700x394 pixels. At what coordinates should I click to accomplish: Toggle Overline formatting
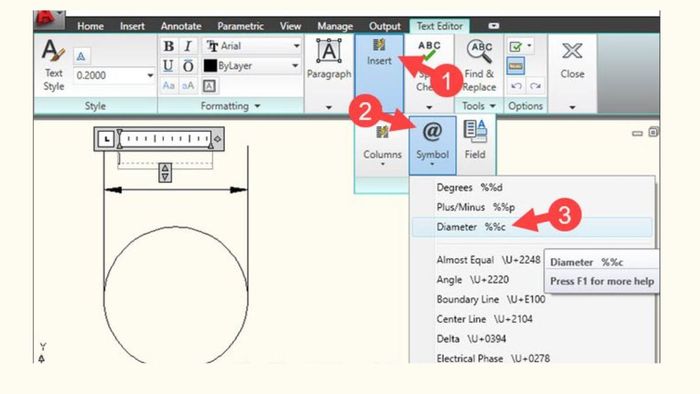[188, 66]
